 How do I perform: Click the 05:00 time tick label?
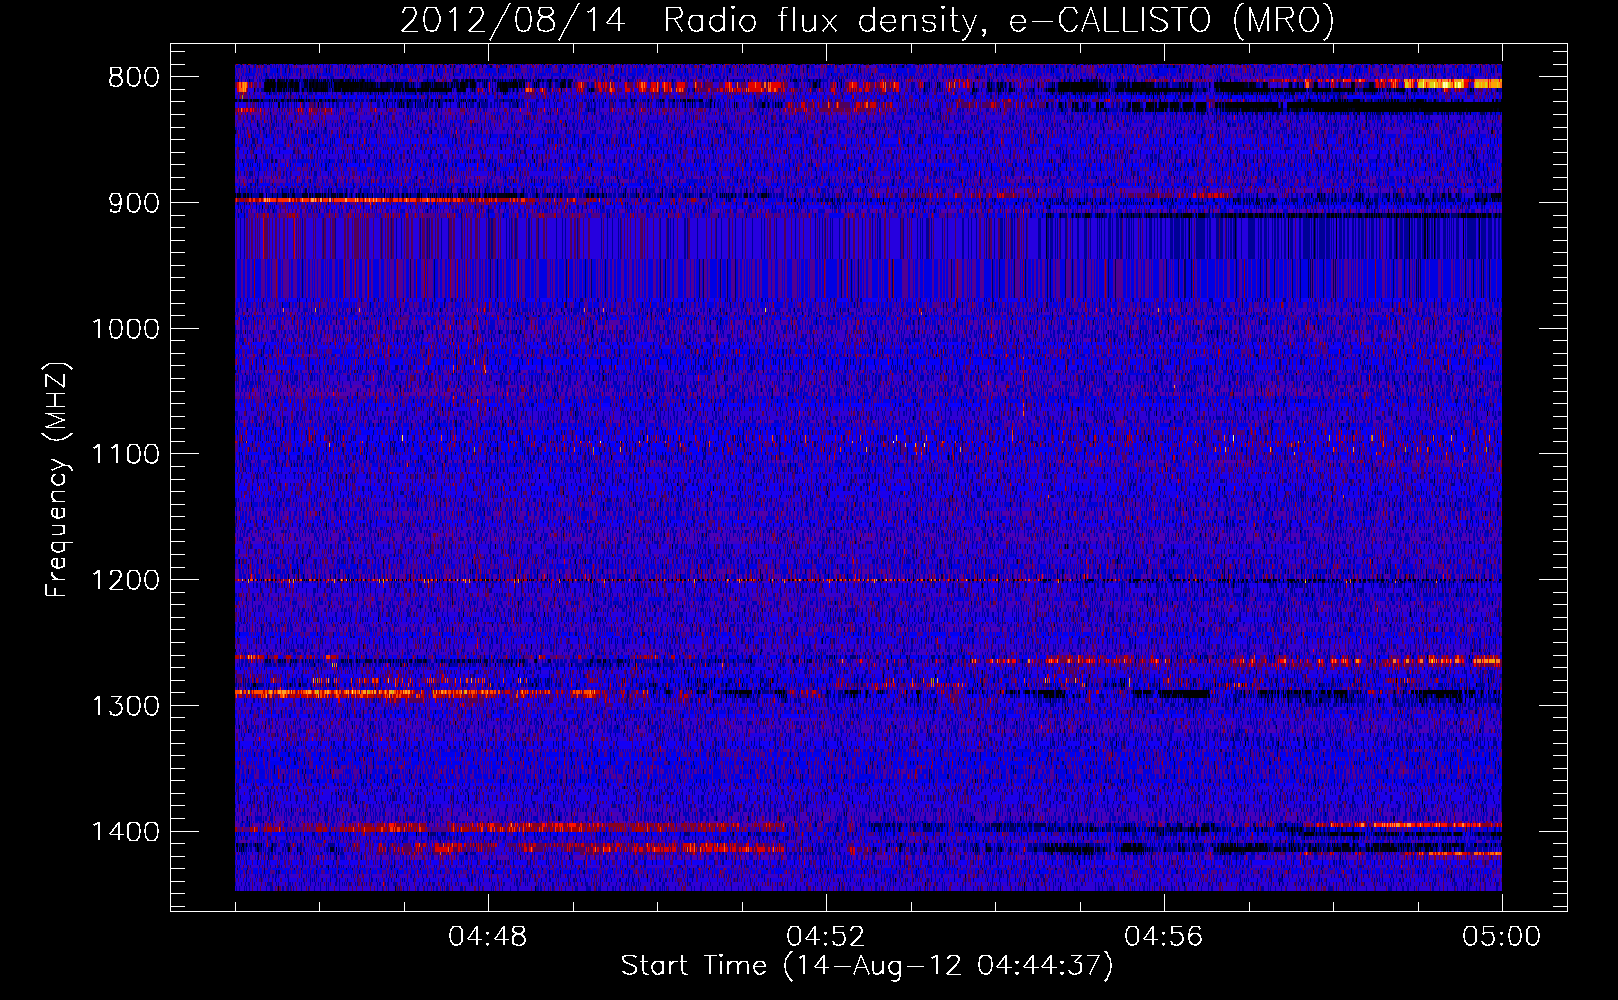(x=1502, y=937)
